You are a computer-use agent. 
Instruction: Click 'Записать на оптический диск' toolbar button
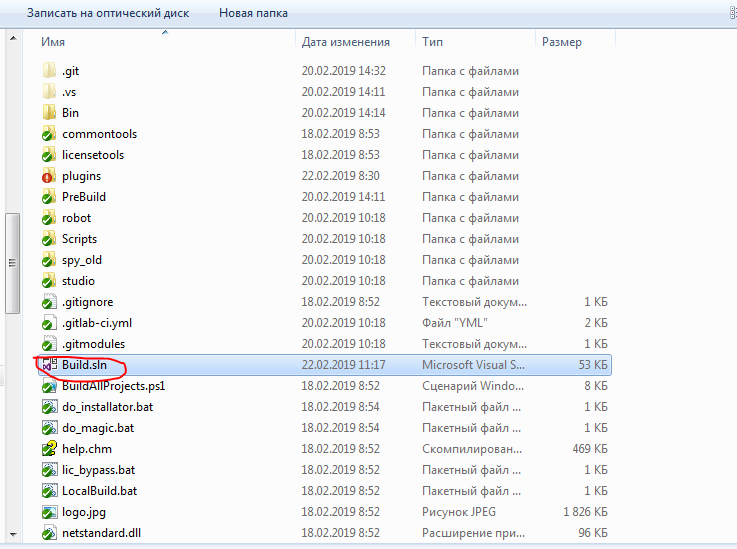[x=108, y=13]
